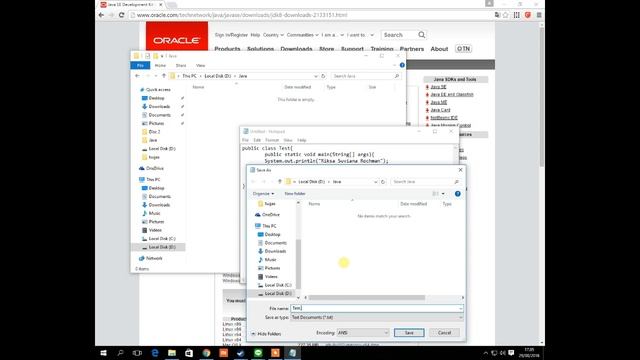Click browser back arrow

coord(101,15)
